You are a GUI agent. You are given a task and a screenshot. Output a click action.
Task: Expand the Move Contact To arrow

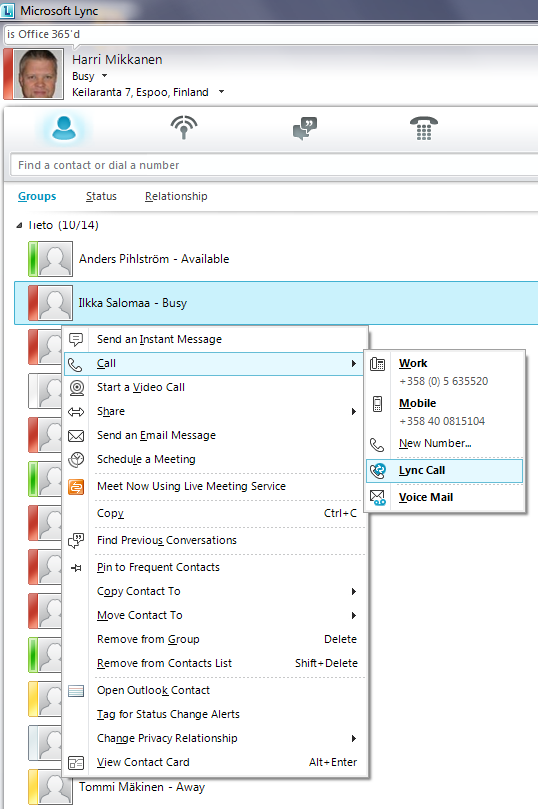(x=353, y=615)
